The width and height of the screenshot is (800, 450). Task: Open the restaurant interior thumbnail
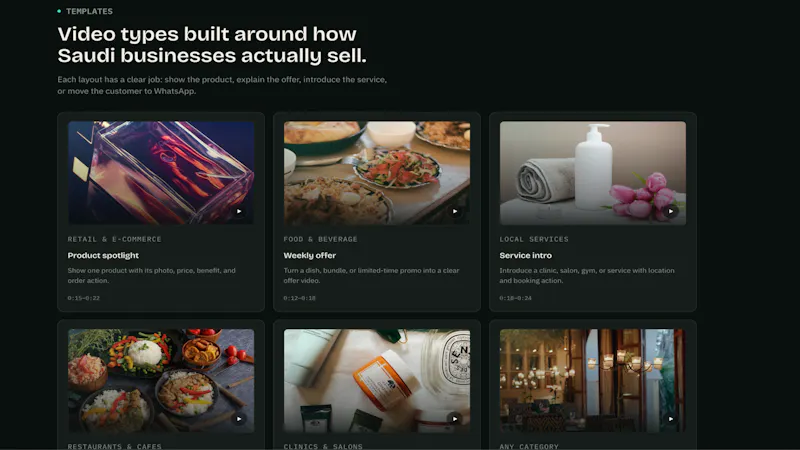point(592,380)
